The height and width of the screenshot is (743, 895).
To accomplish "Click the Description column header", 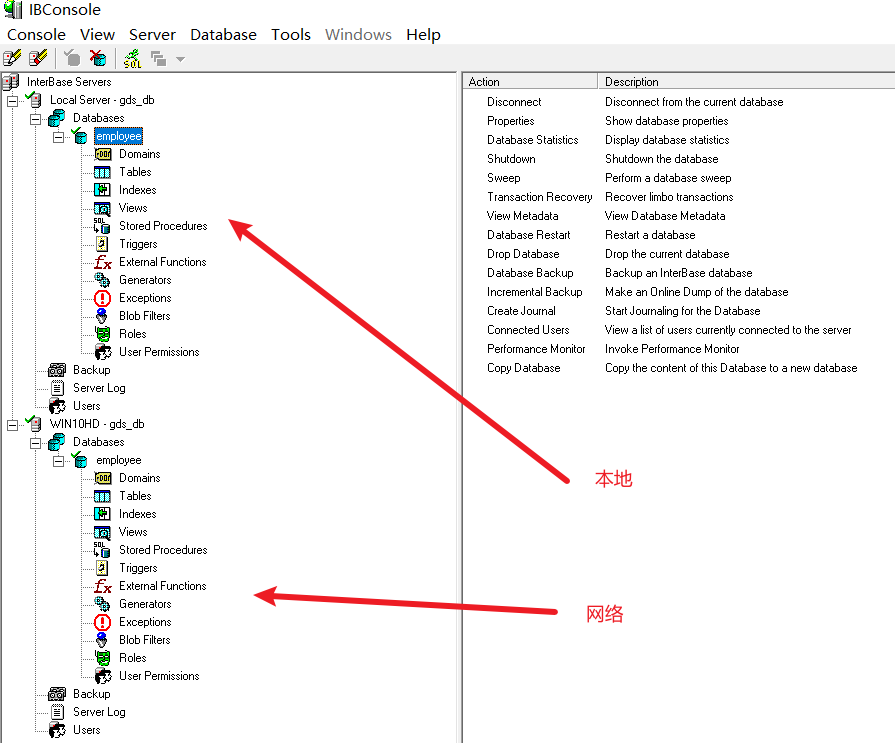I will click(747, 82).
